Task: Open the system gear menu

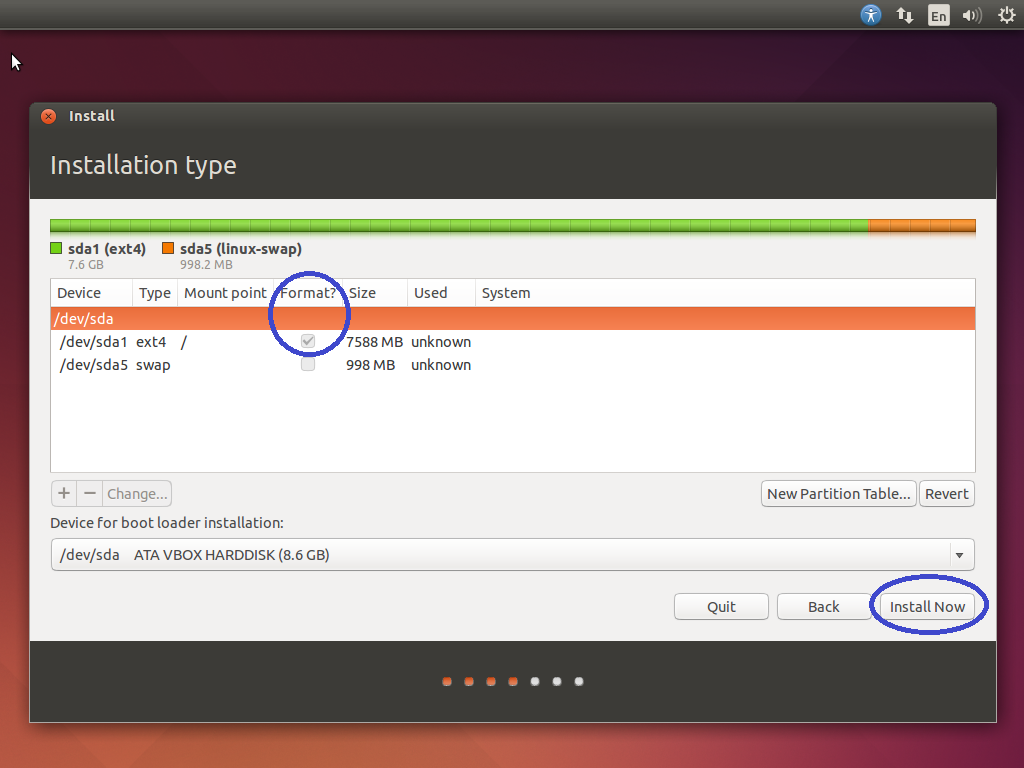Action: tap(1005, 15)
